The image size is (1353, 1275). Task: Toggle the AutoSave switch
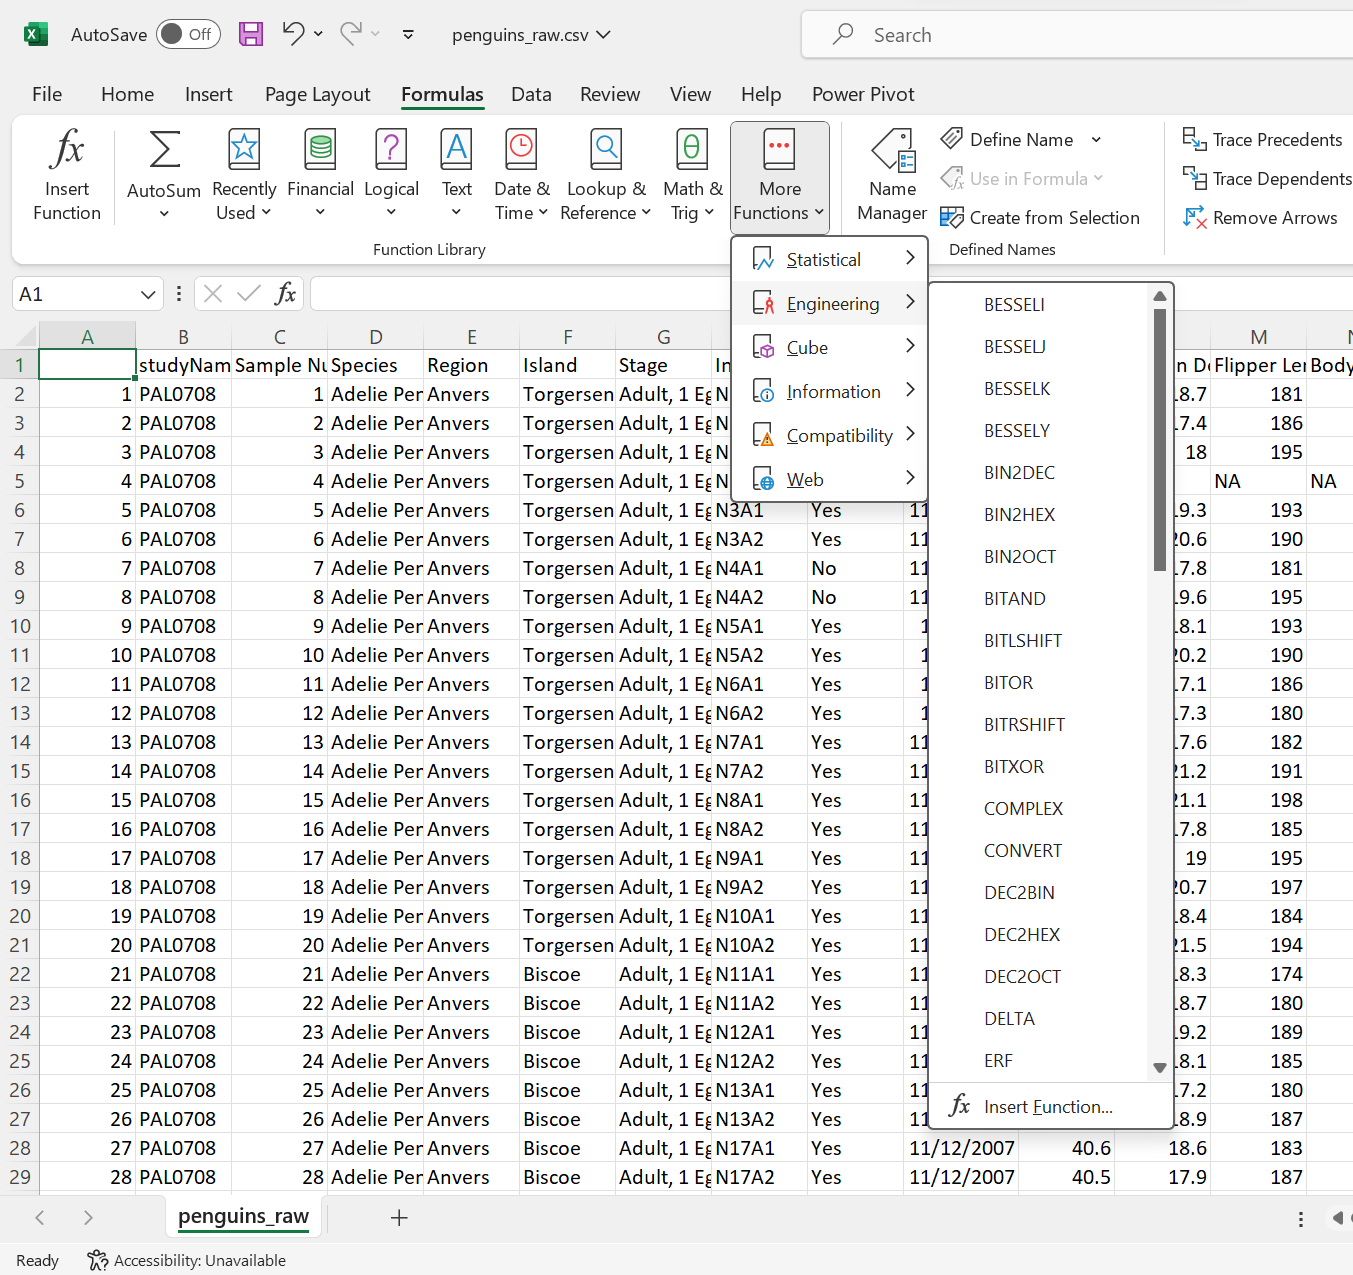tap(188, 34)
